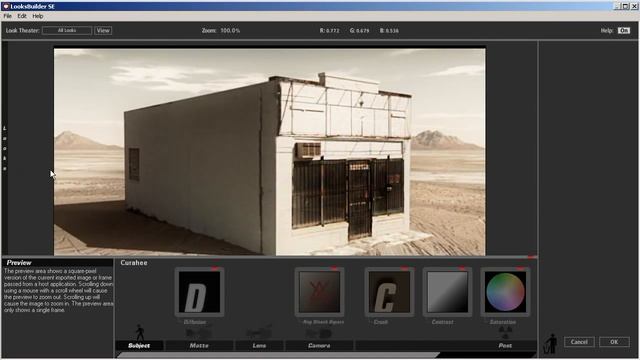Screen dimensions: 640x360
Task: Switch to the Matte tab
Action: (199, 346)
